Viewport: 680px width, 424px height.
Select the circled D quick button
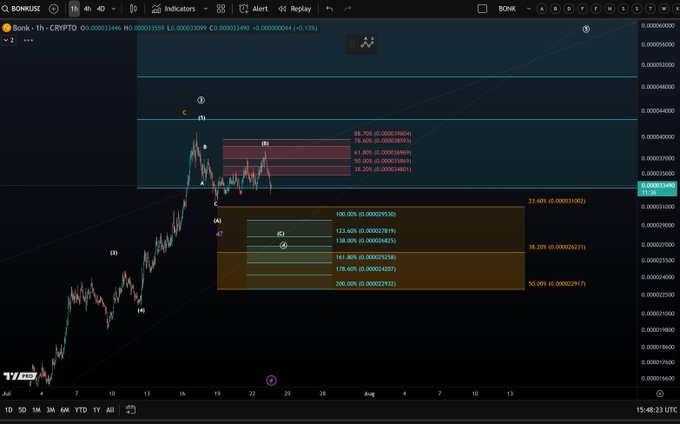pos(569,9)
